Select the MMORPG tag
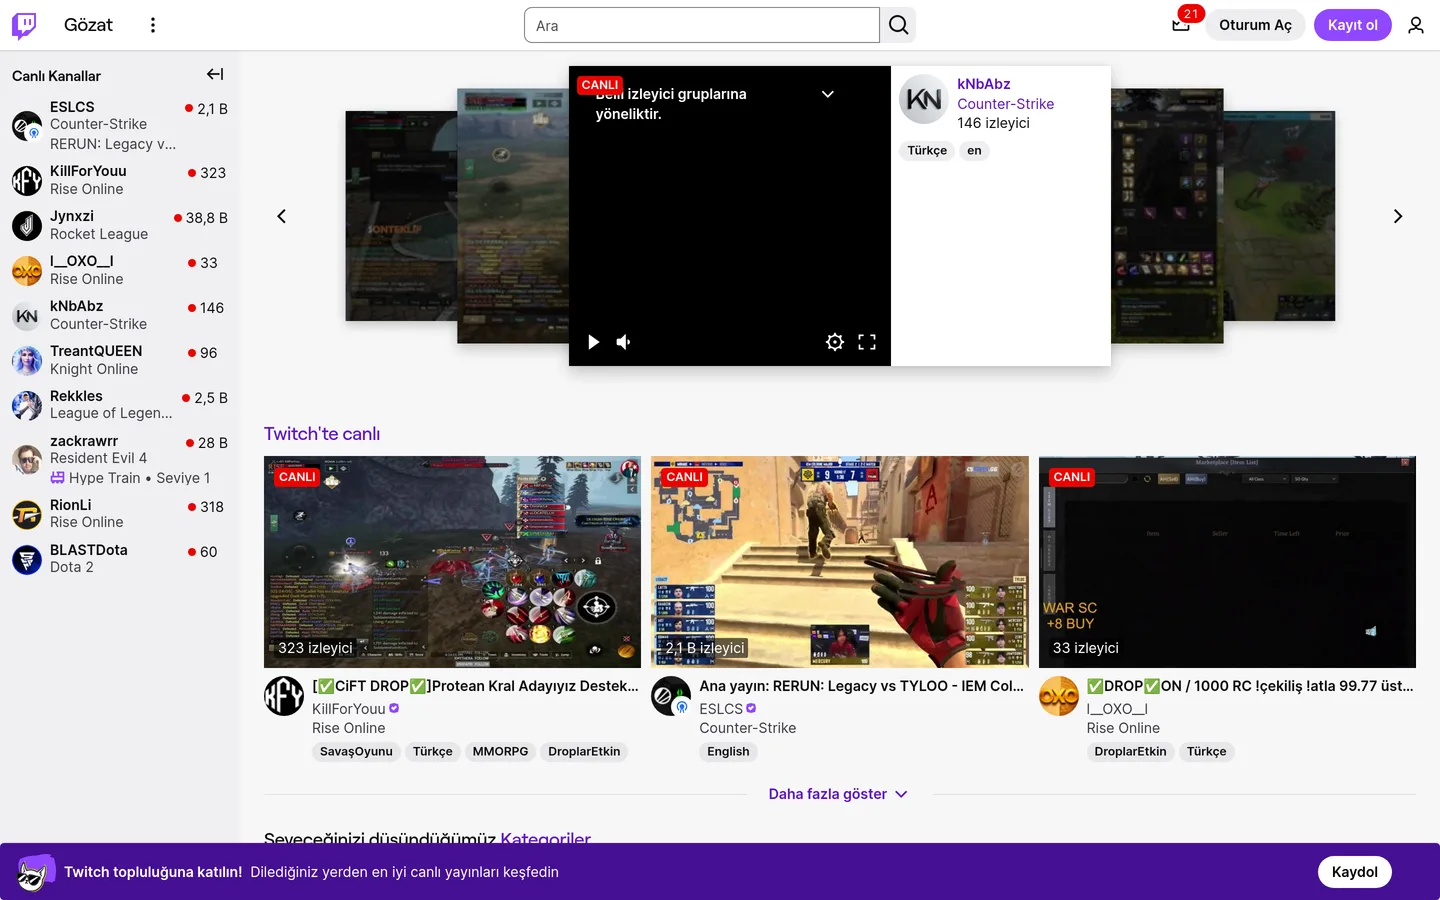1440x900 pixels. tap(500, 752)
